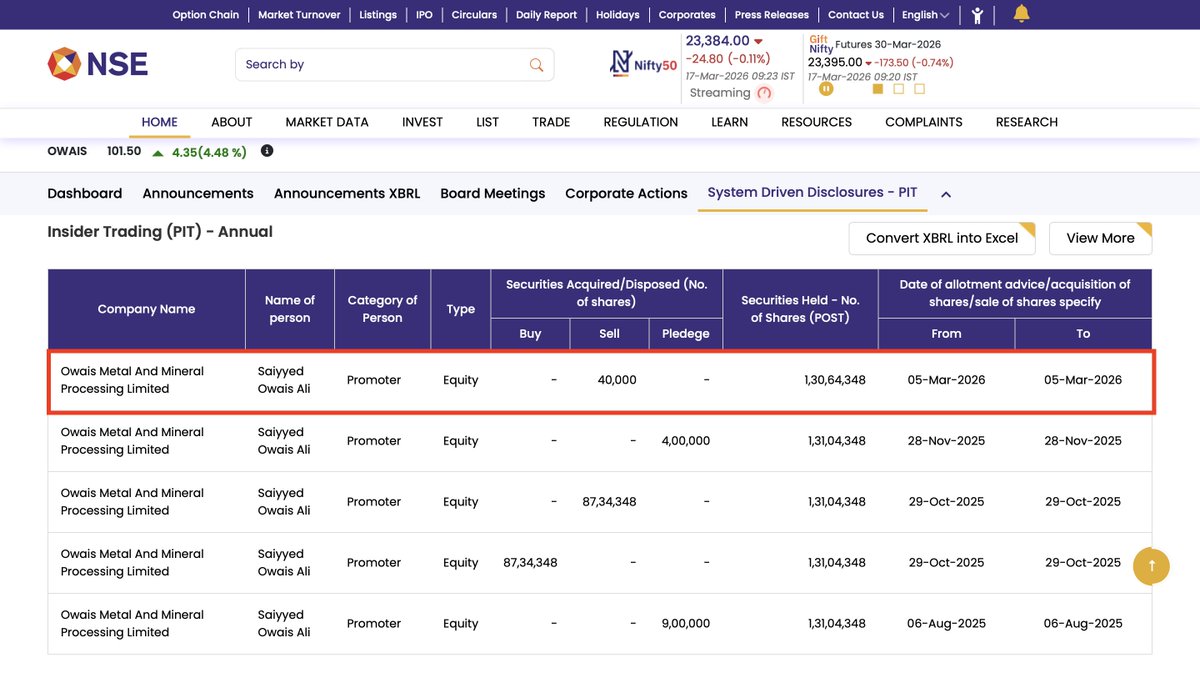Click the 06-Aug-2025 To date cell
Image resolution: width=1200 pixels, height=673 pixels.
click(1083, 624)
